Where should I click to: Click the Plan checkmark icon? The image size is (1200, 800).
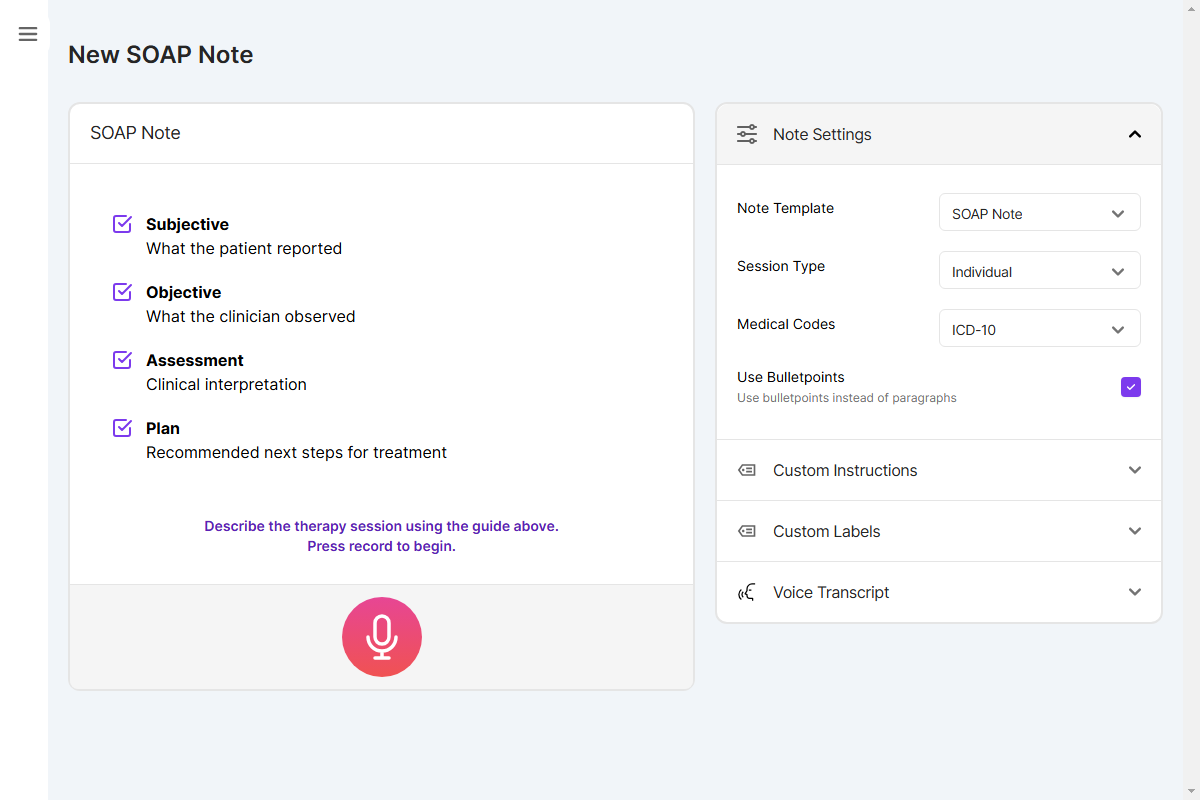(121, 426)
